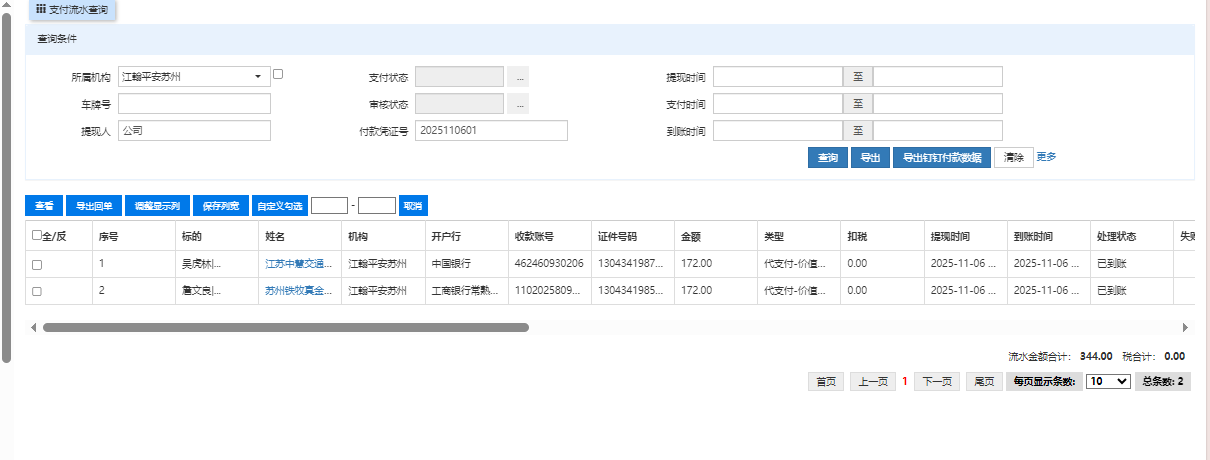1210x460 pixels.
Task: Click the 隐藏显示列 toolbar button
Action: click(x=157, y=205)
